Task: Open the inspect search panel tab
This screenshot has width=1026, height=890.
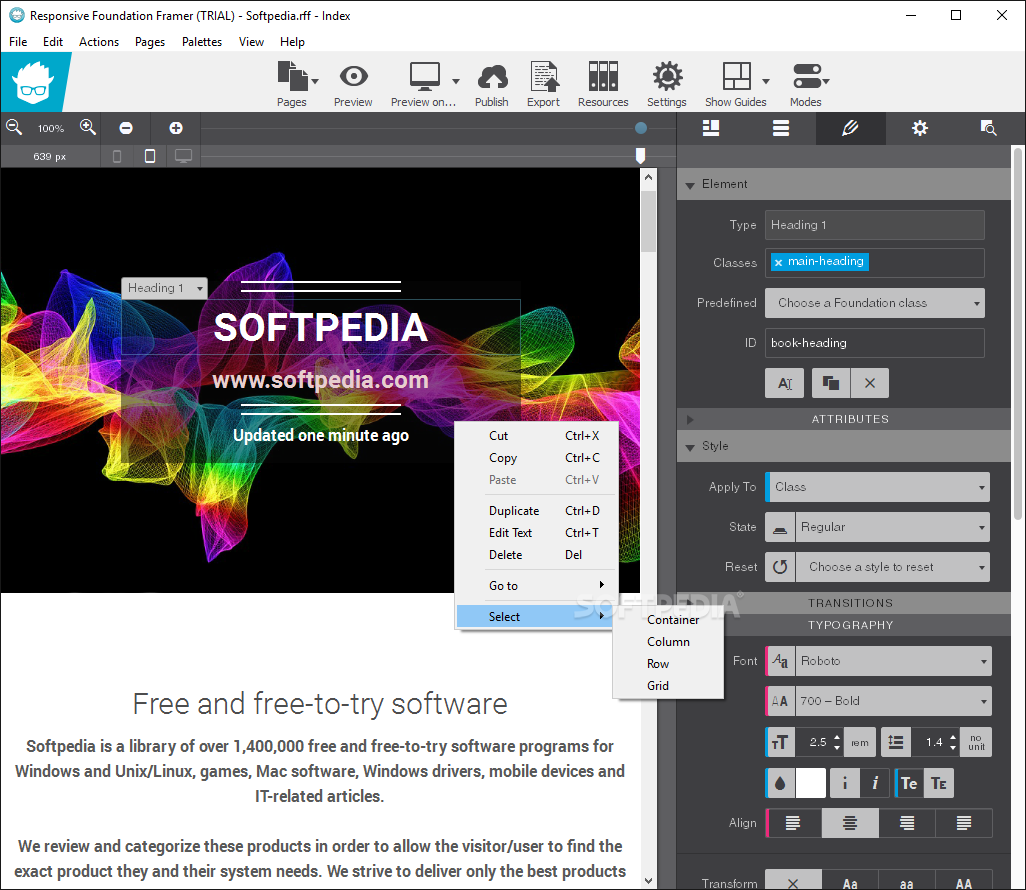Action: click(x=989, y=128)
